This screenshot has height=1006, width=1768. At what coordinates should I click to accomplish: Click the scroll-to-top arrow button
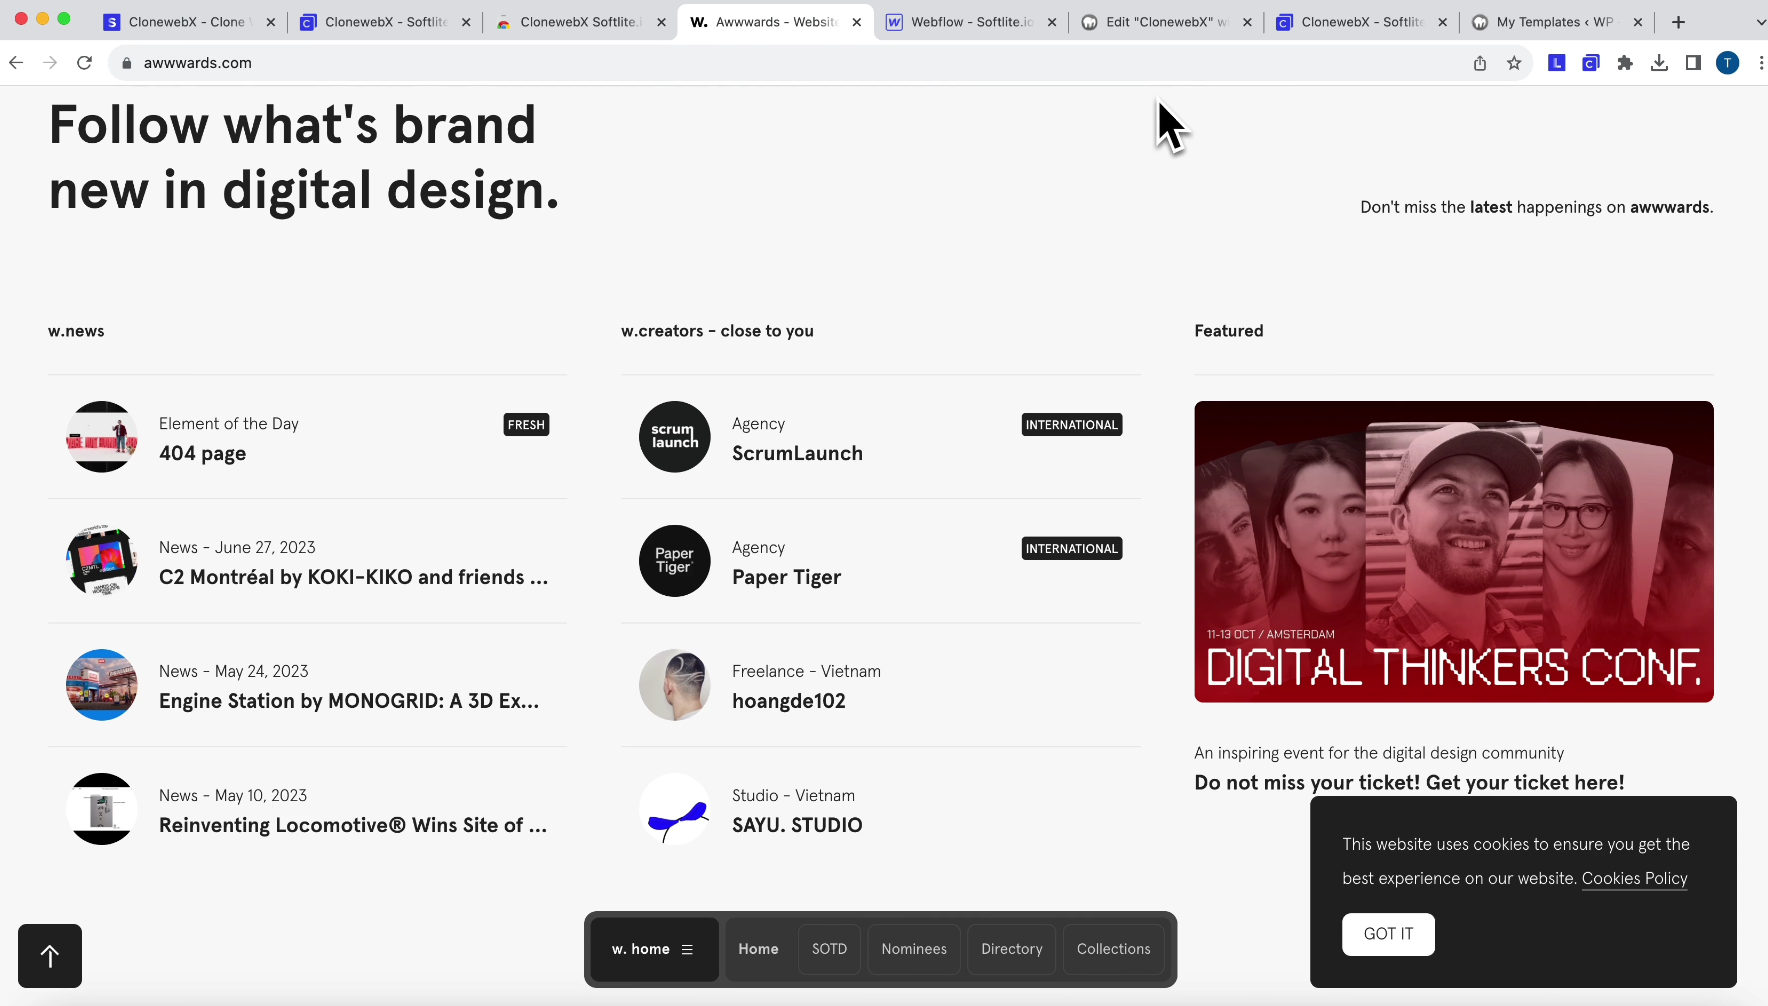pyautogui.click(x=50, y=956)
